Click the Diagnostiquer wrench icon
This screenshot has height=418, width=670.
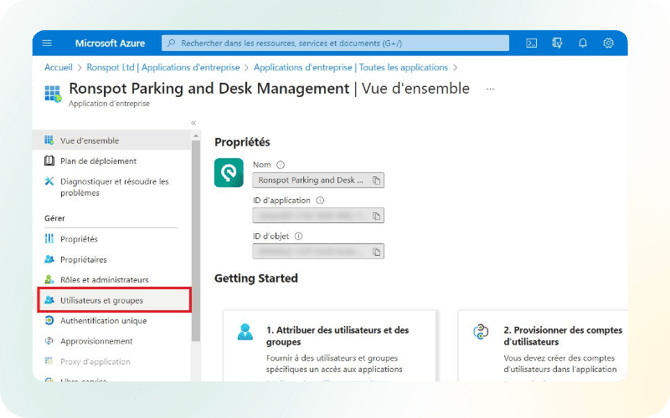click(x=49, y=181)
